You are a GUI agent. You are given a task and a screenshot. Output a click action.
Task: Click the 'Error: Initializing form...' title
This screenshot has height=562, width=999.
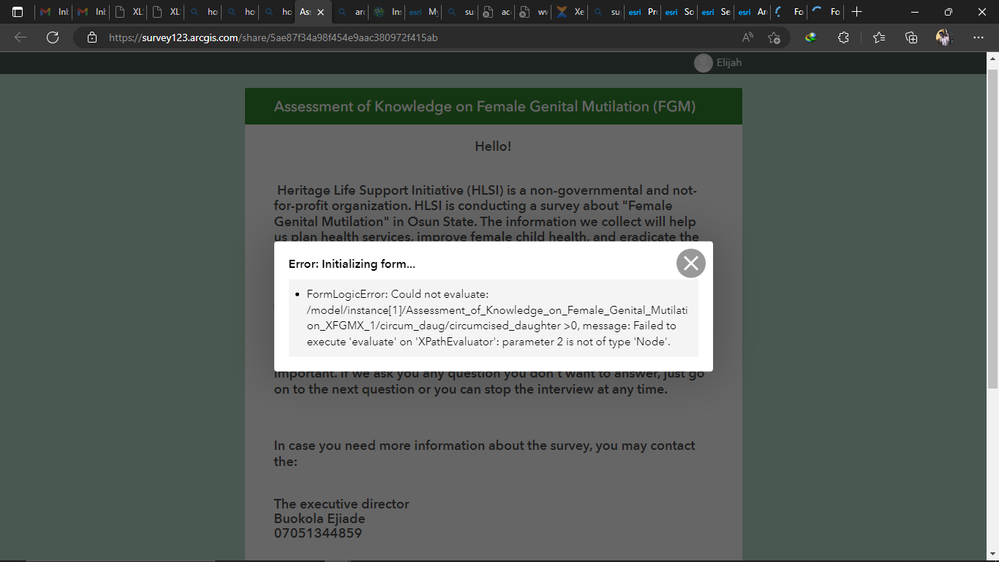[352, 264]
